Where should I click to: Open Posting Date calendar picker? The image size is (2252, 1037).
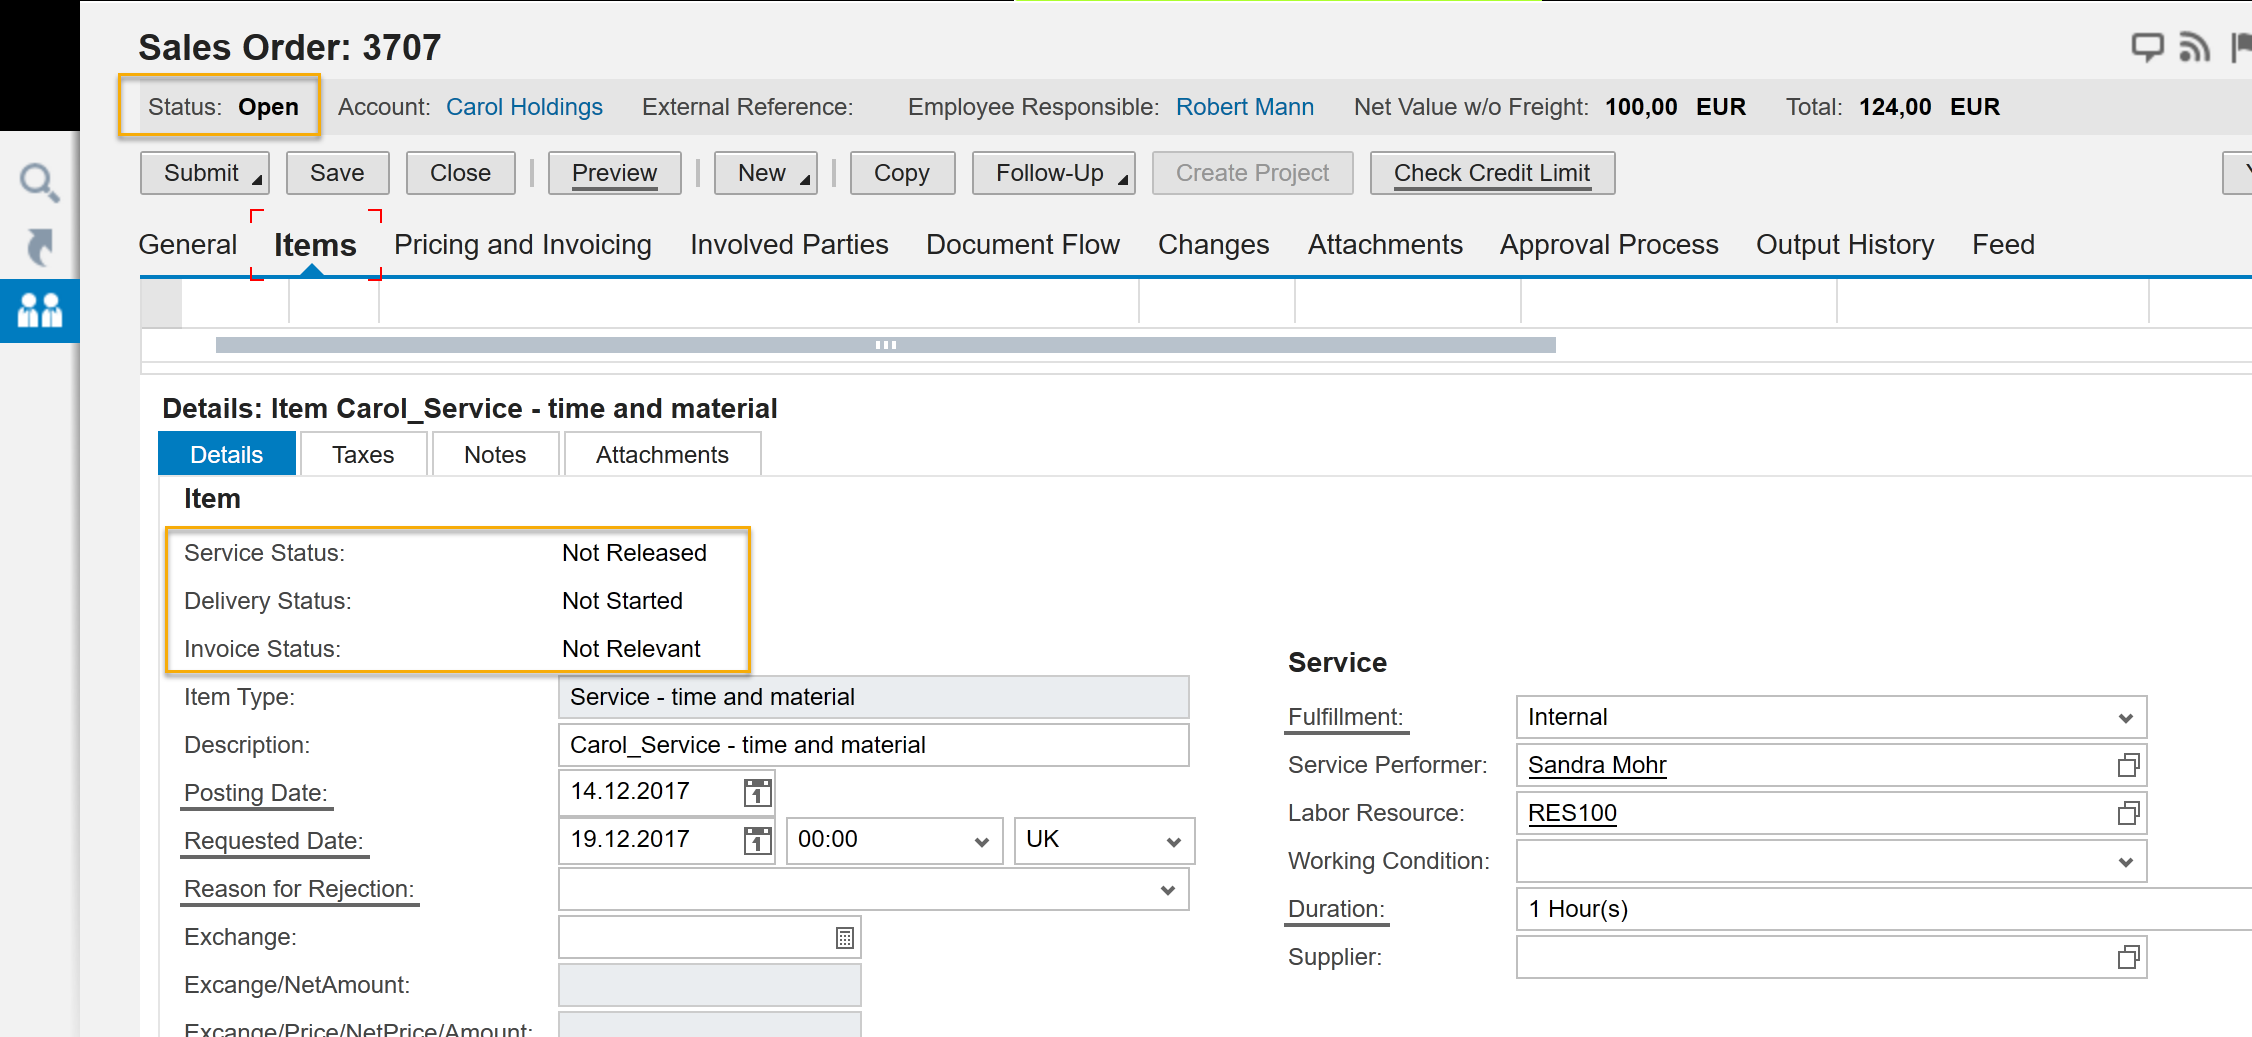point(757,792)
